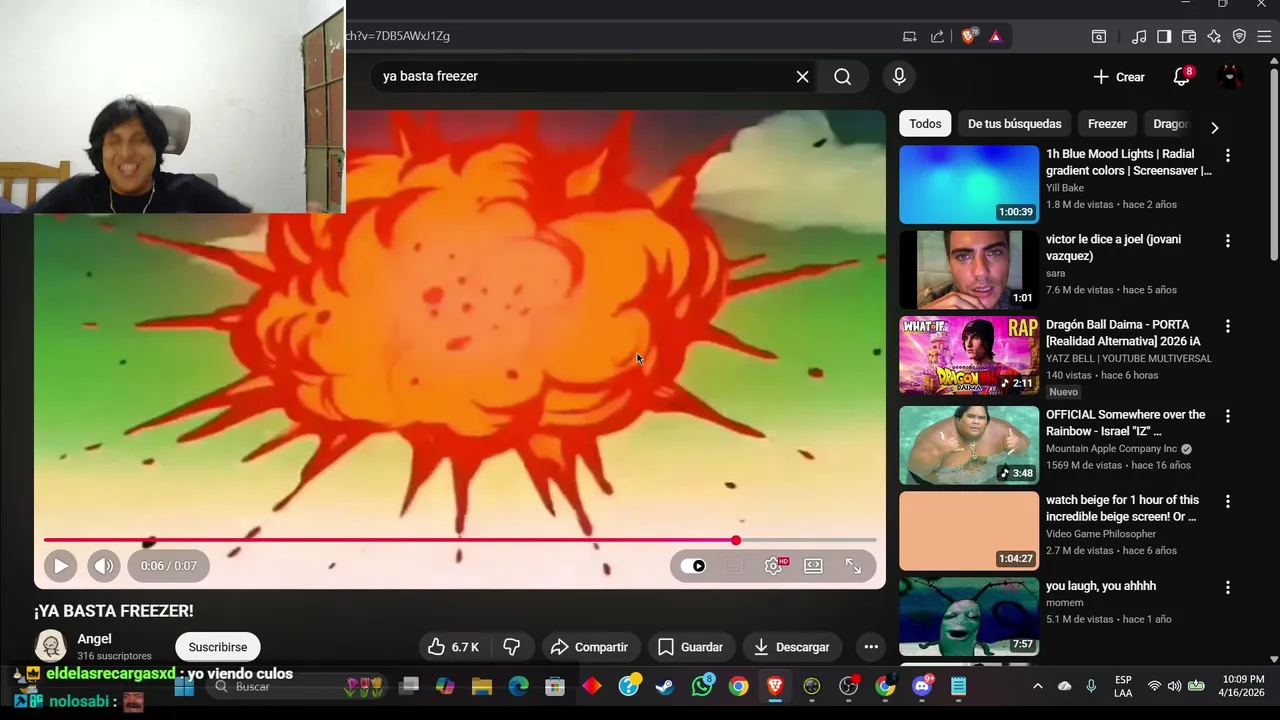The image size is (1280, 720).
Task: Open options for 'victor le dice a joel'
Action: pos(1228,241)
